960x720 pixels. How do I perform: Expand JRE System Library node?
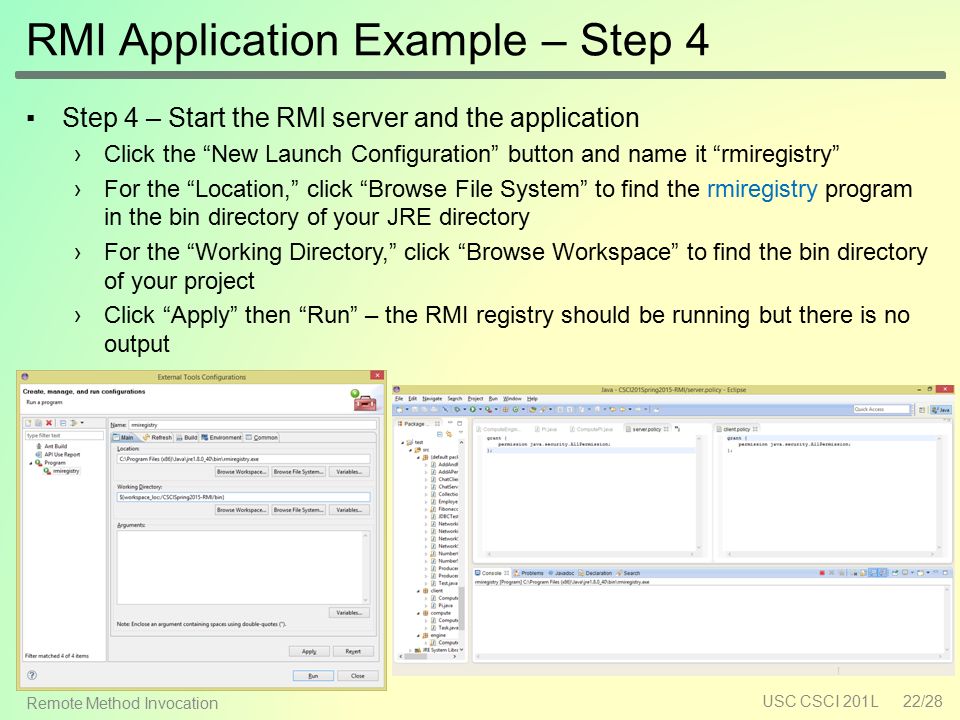(411, 650)
